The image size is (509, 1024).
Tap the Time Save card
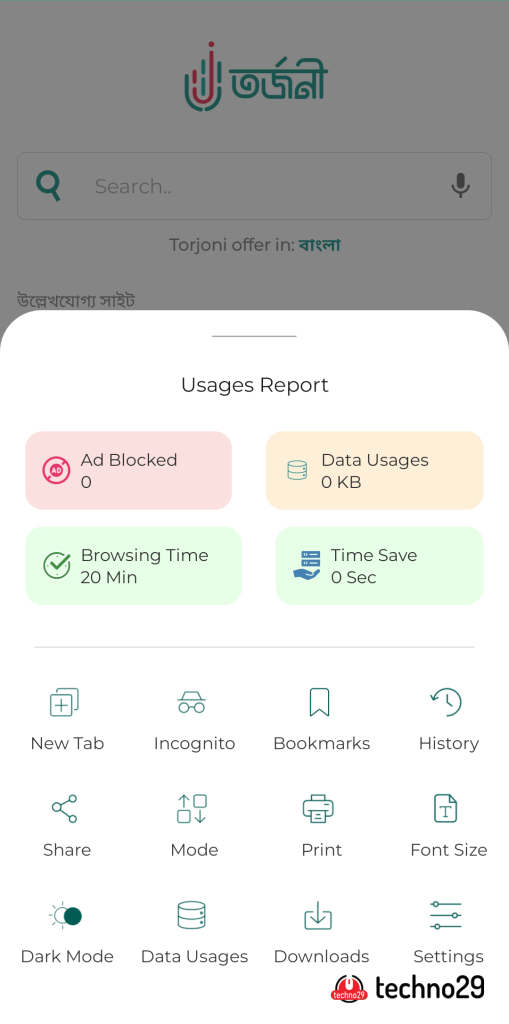pos(380,566)
